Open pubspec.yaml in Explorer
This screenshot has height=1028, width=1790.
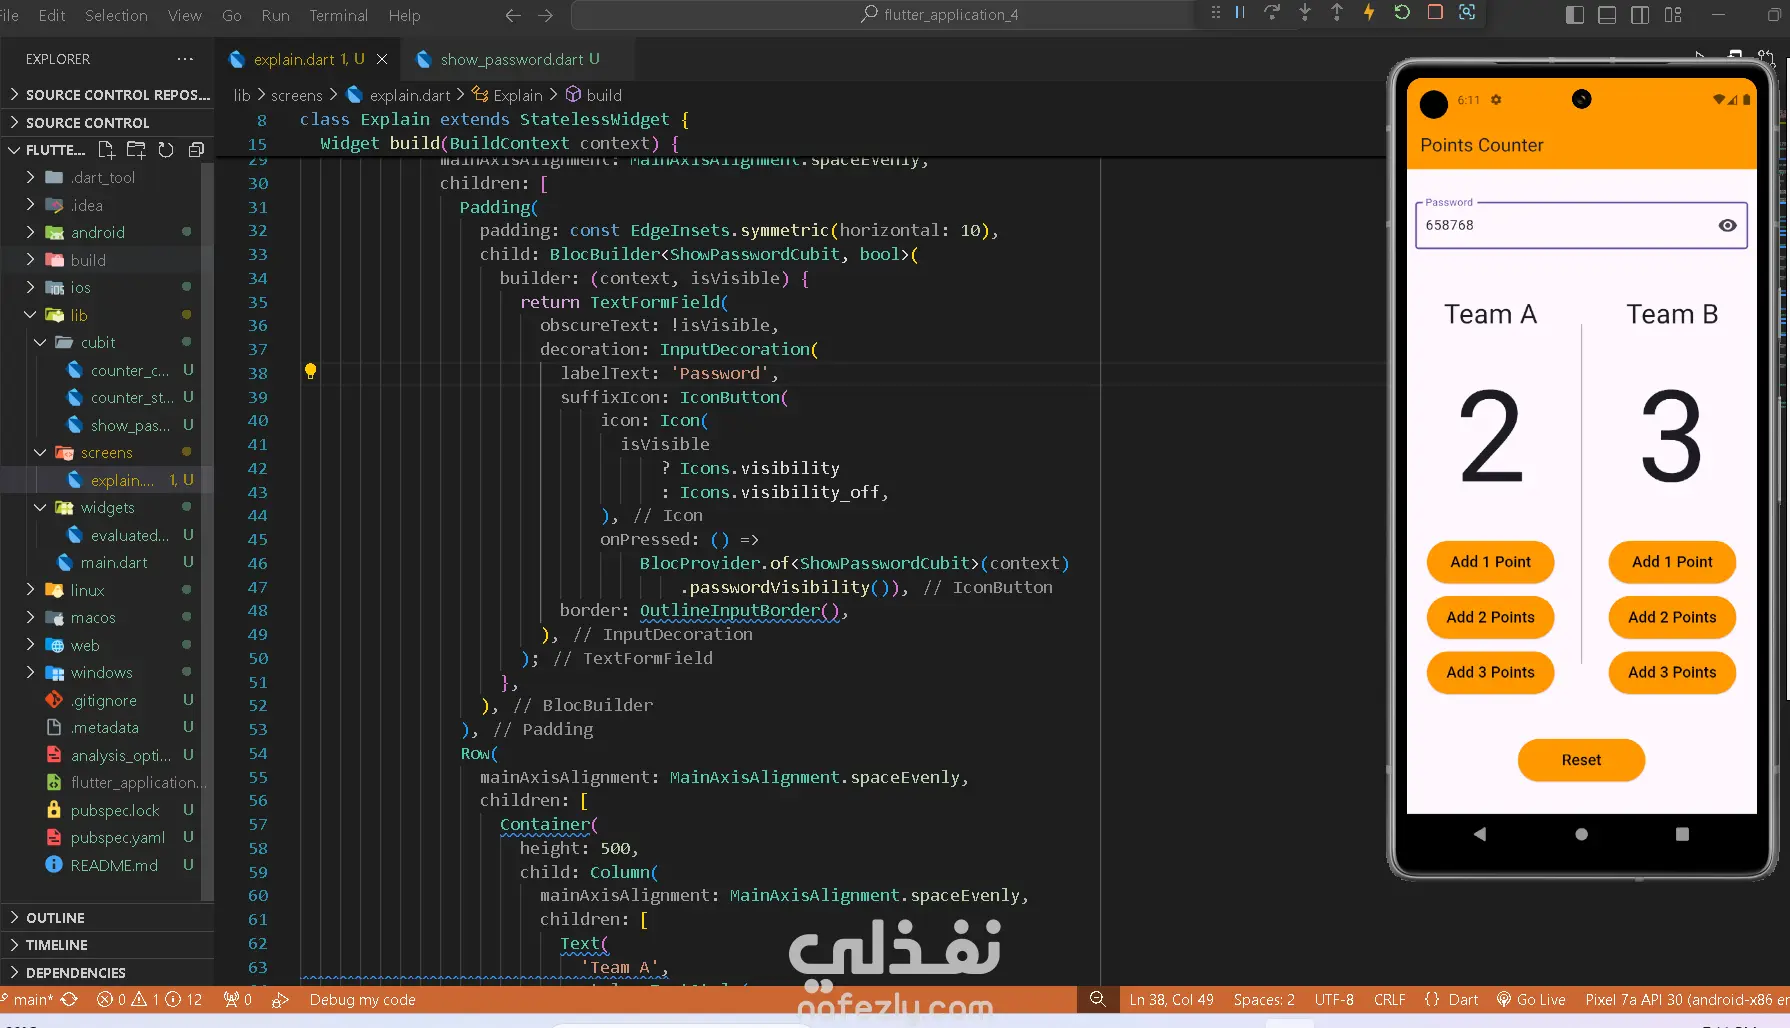[x=117, y=837]
